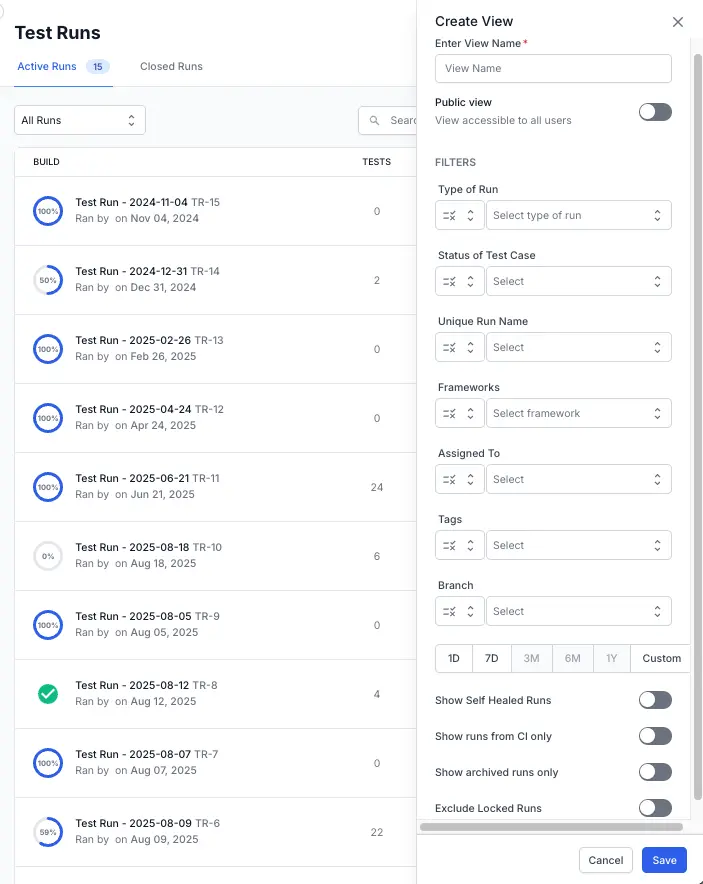Enable the Public view toggle
This screenshot has width=703, height=884.
655,111
